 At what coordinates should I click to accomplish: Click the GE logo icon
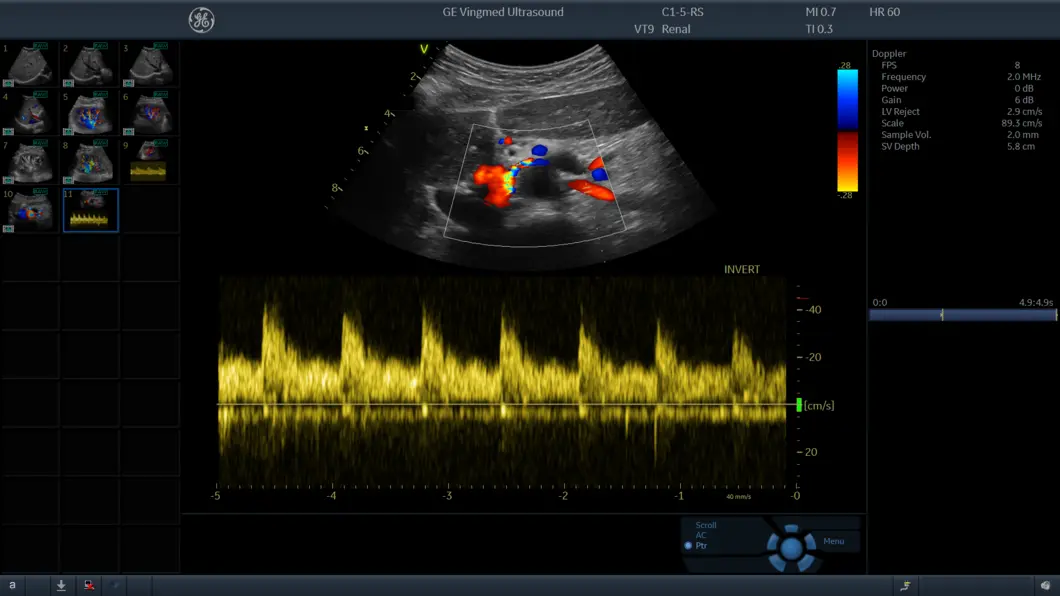click(x=201, y=20)
